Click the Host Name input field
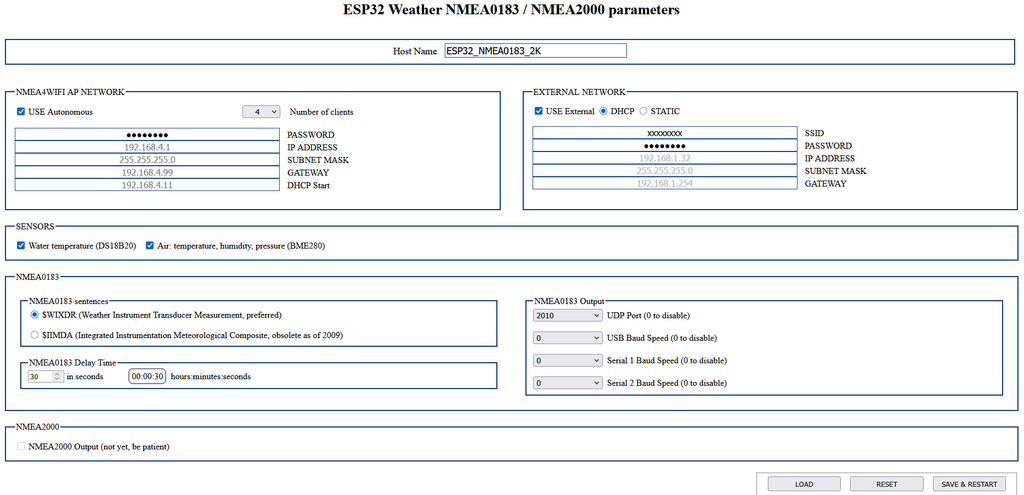The width and height of the screenshot is (1024, 495). 536,51
